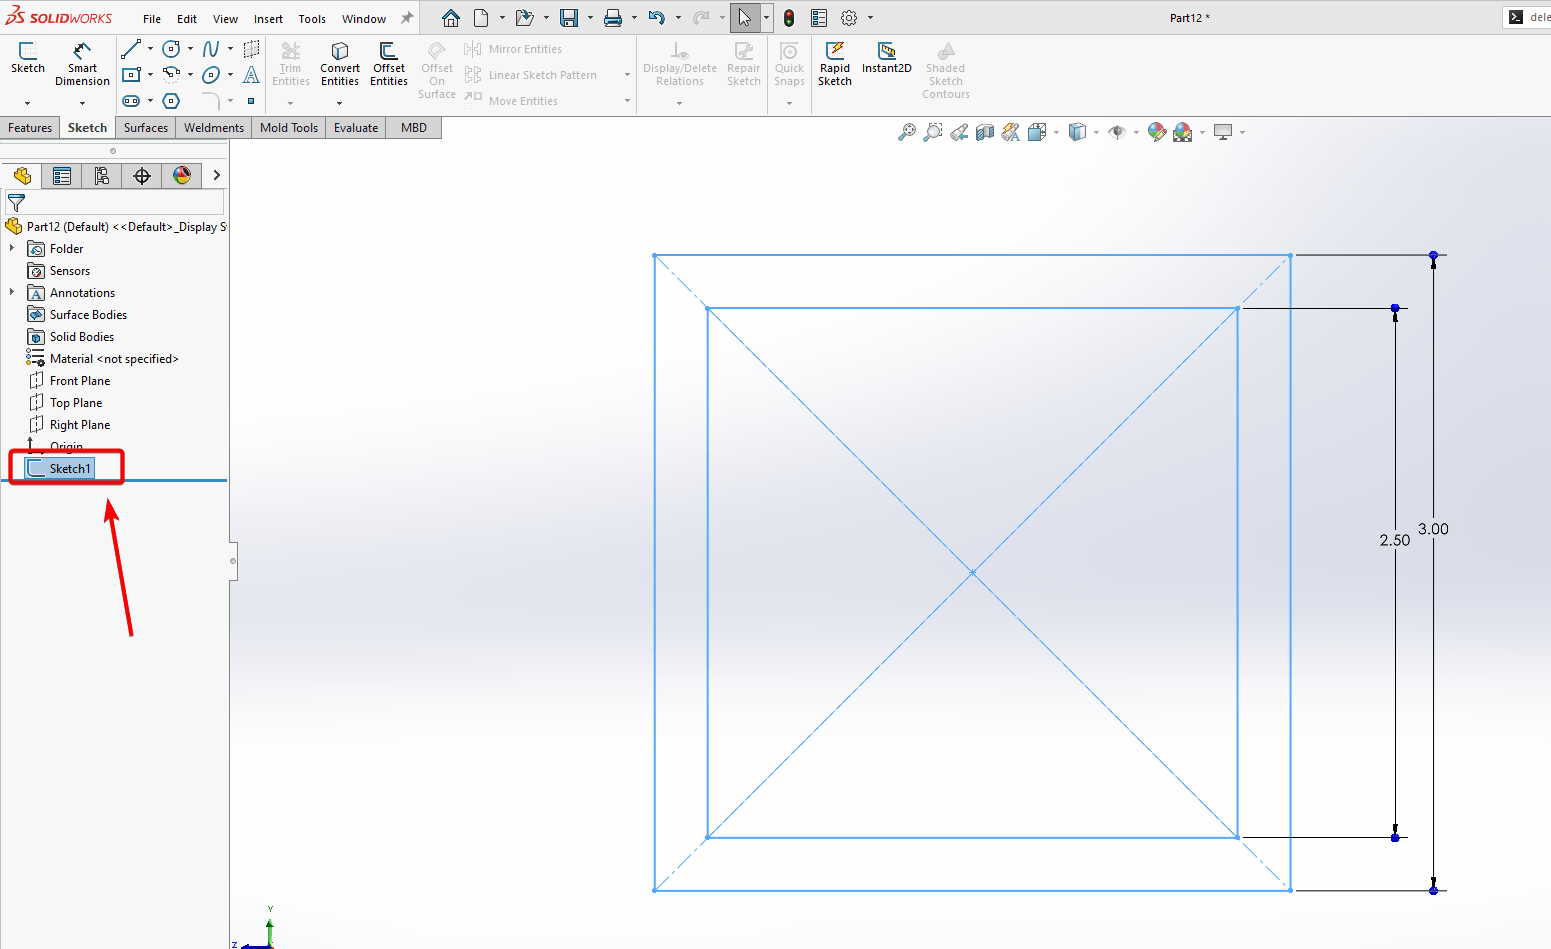Select the Circle tool
Image resolution: width=1551 pixels, height=949 pixels.
point(173,48)
